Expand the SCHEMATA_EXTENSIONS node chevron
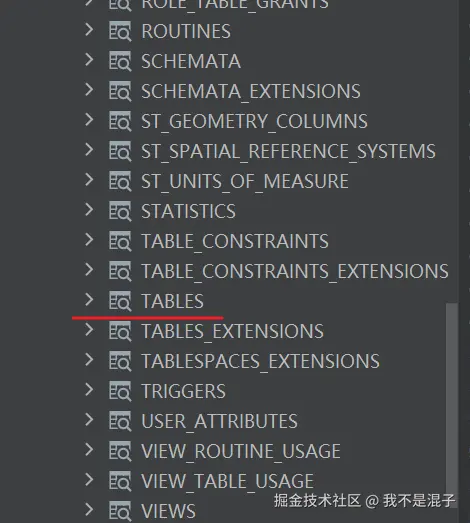This screenshot has width=470, height=523. tap(89, 90)
